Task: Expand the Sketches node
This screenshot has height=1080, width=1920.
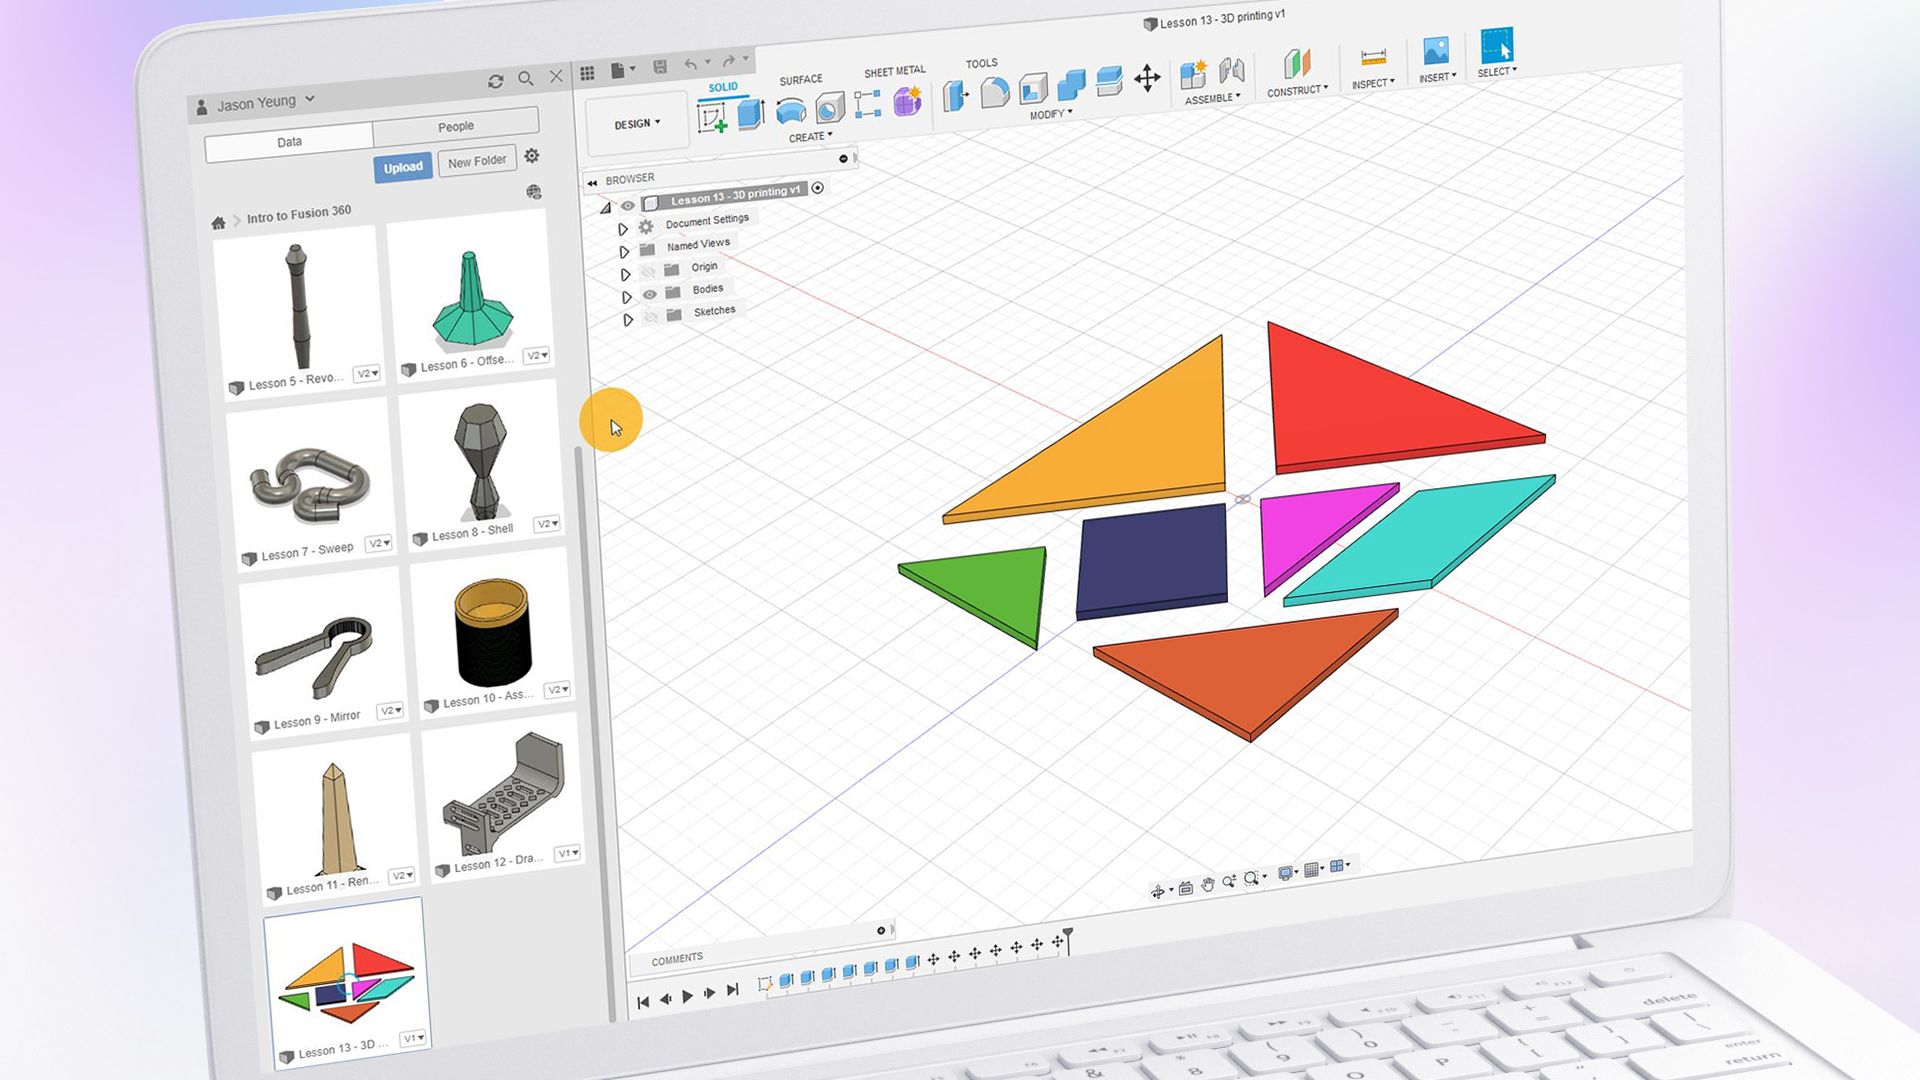Action: (628, 320)
